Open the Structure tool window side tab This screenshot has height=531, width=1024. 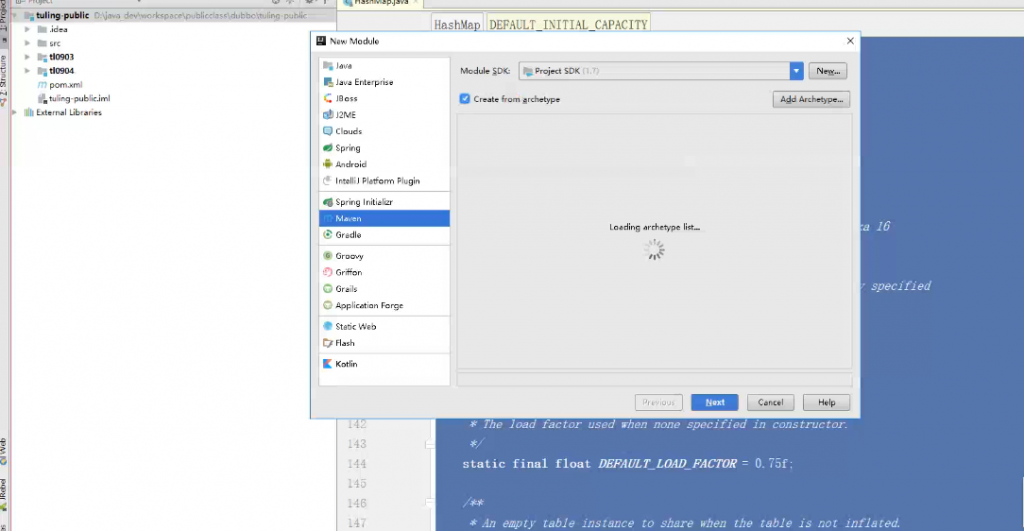(x=3, y=80)
